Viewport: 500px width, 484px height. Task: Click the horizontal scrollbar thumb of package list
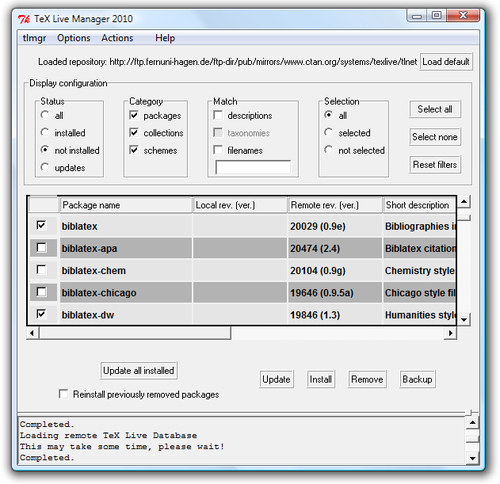coord(135,333)
